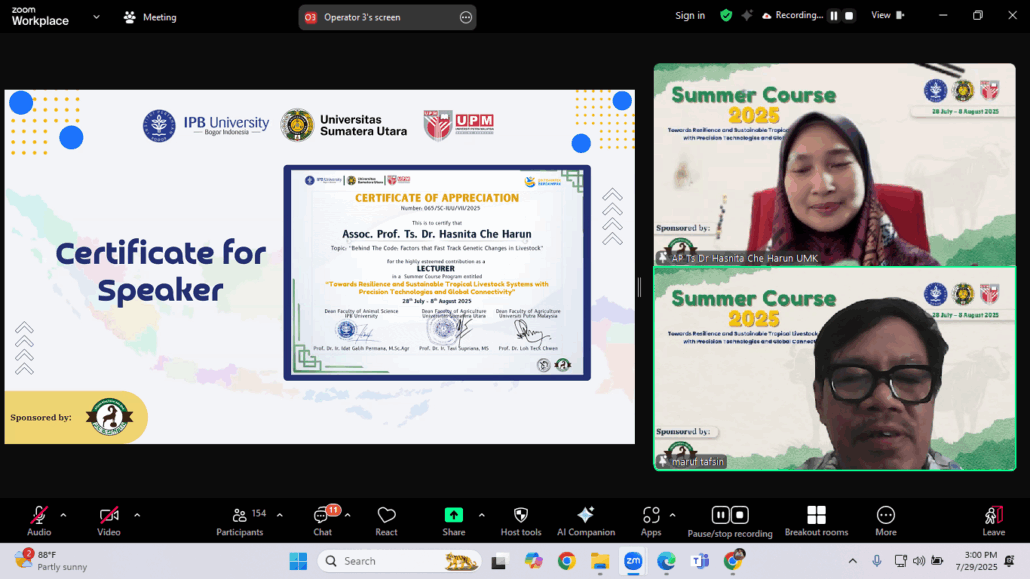Viewport: 1030px width, 579px height.
Task: Click the green encryption shield icon
Action: 726,16
